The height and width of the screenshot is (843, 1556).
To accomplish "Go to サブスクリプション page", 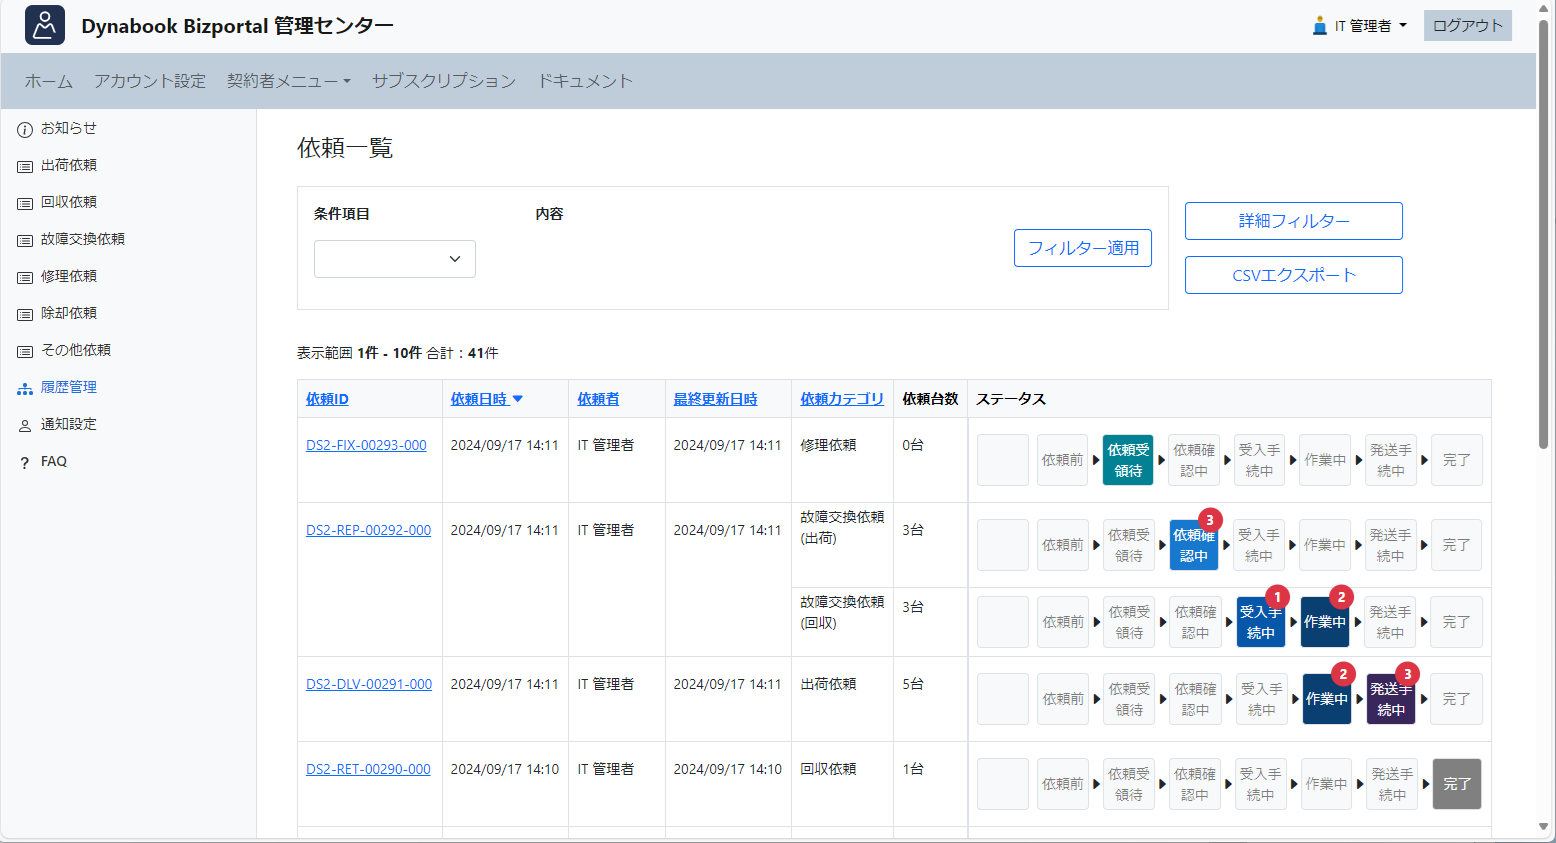I will tap(444, 81).
